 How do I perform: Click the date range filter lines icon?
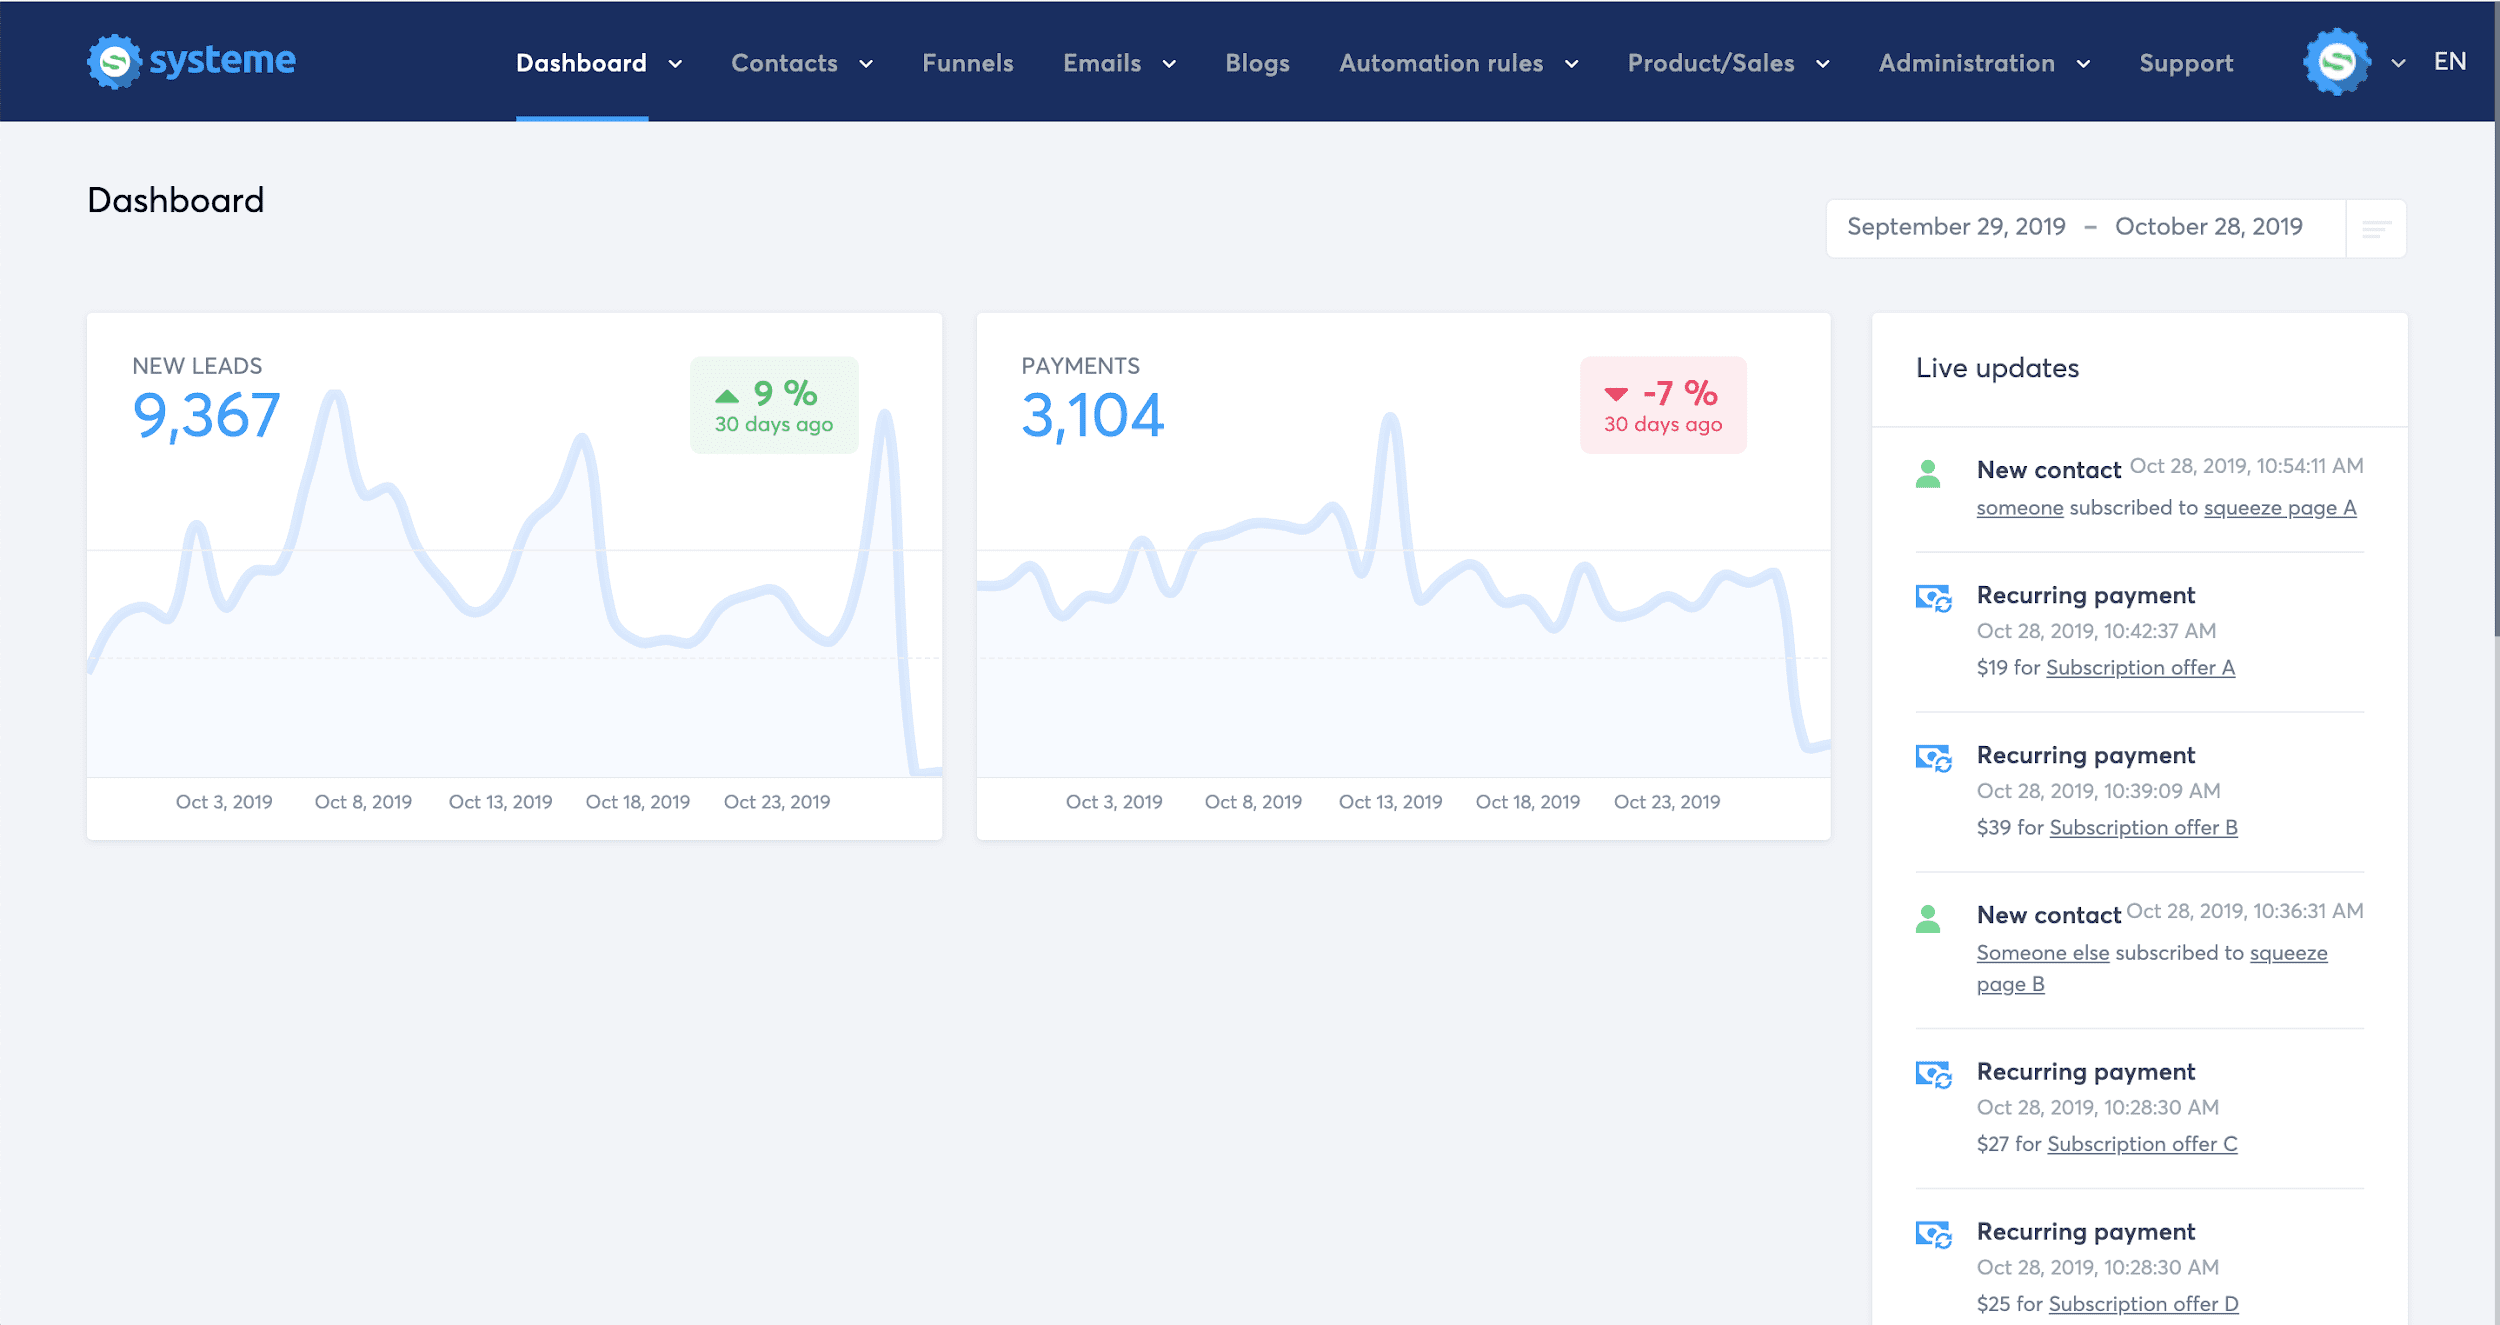pos(2376,229)
